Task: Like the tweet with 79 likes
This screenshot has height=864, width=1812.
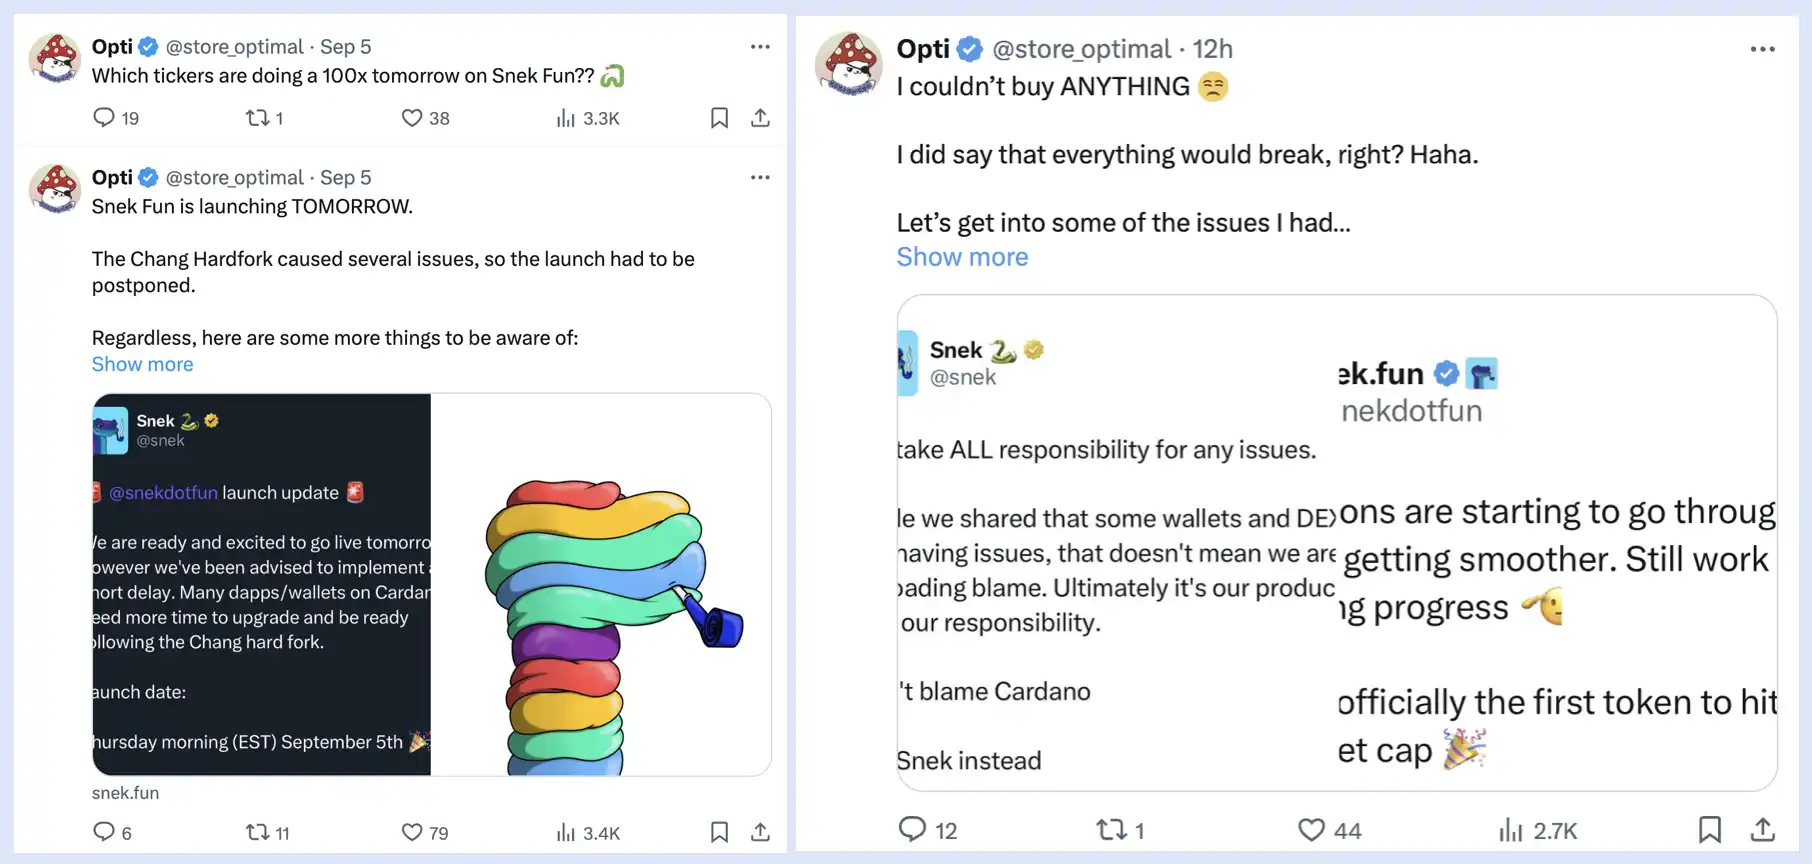Action: (412, 832)
